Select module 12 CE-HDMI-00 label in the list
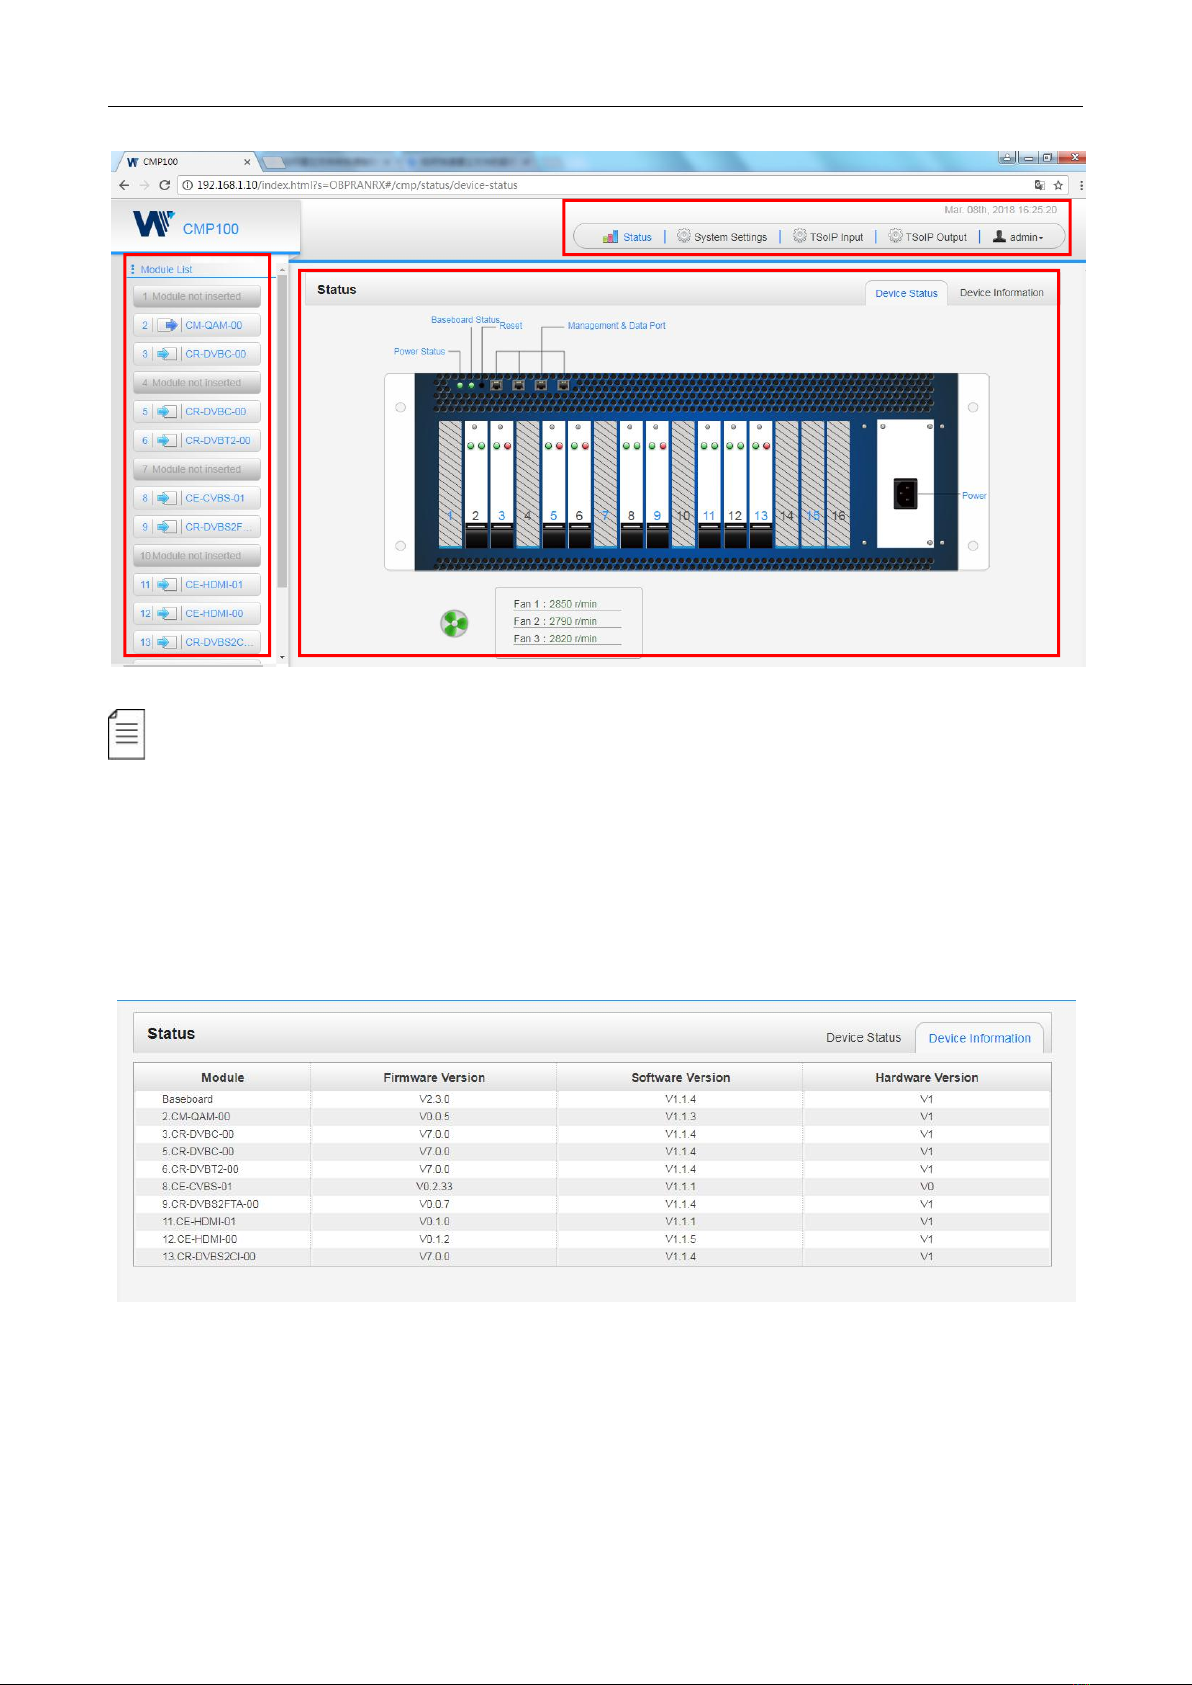Viewport: 1192px width, 1685px height. (214, 613)
